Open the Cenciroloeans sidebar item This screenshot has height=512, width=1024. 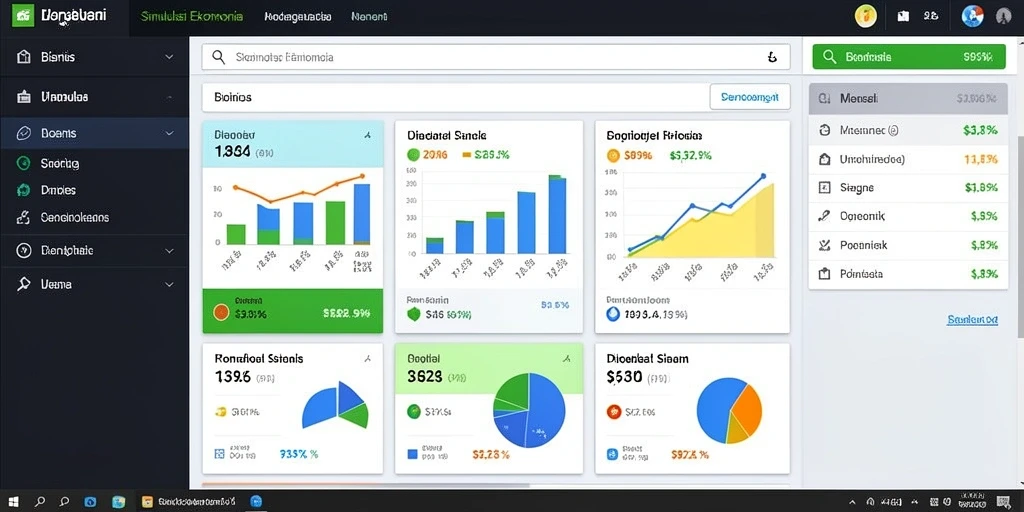coord(74,217)
